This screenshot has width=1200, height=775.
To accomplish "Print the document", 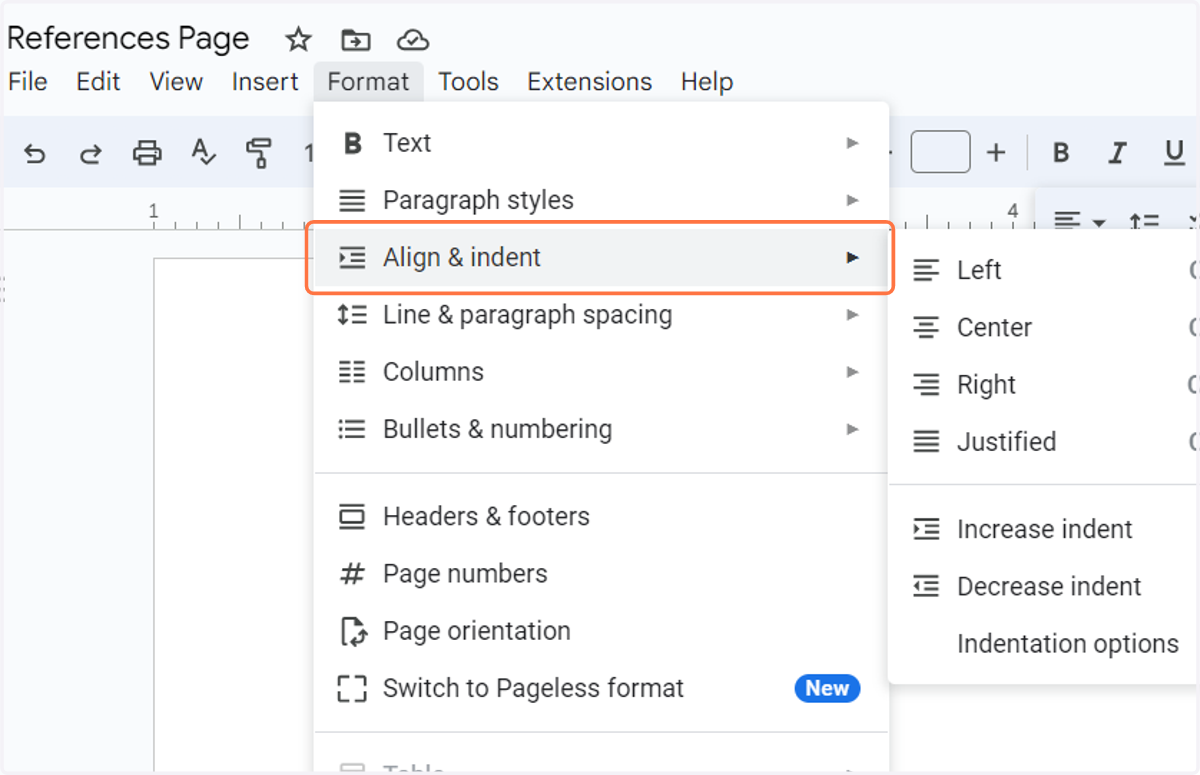I will pos(147,153).
